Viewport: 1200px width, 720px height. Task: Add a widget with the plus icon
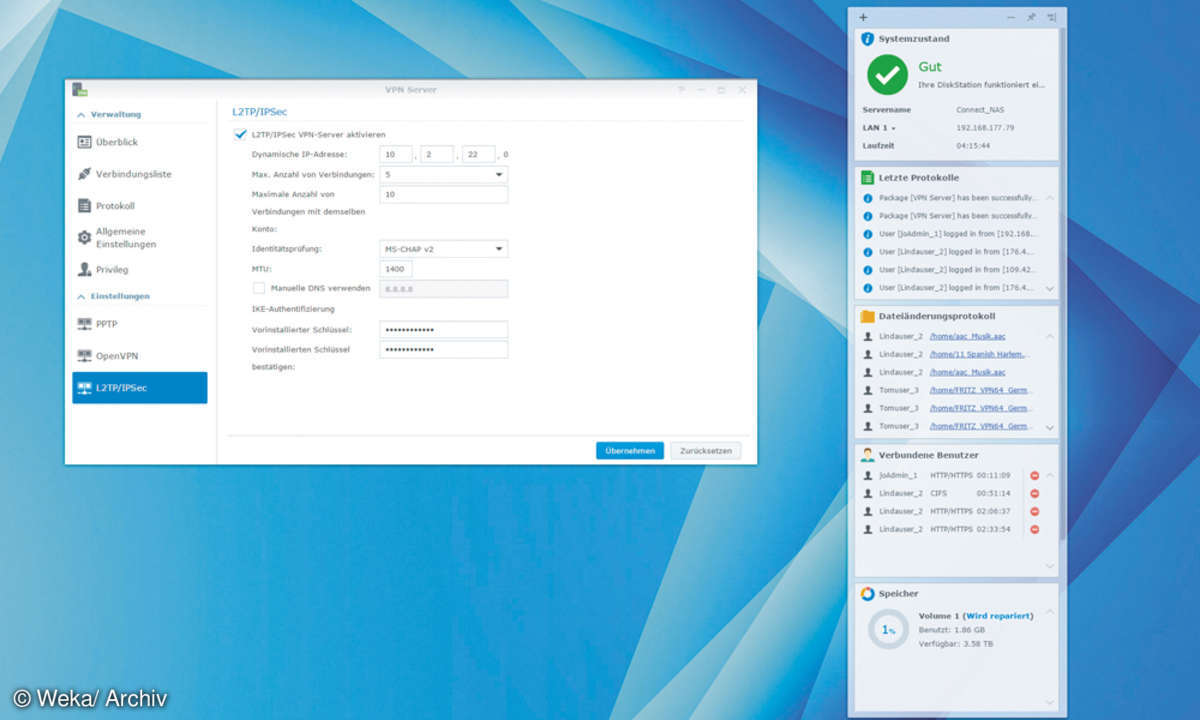click(x=863, y=17)
